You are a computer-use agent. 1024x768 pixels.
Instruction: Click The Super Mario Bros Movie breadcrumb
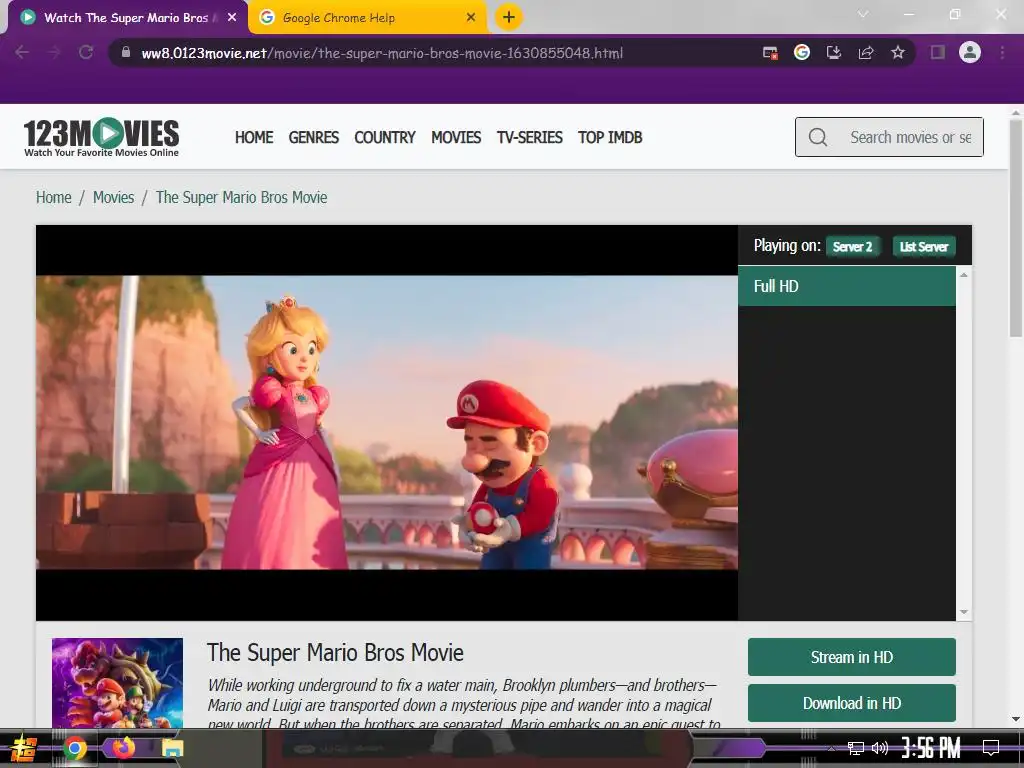point(241,197)
